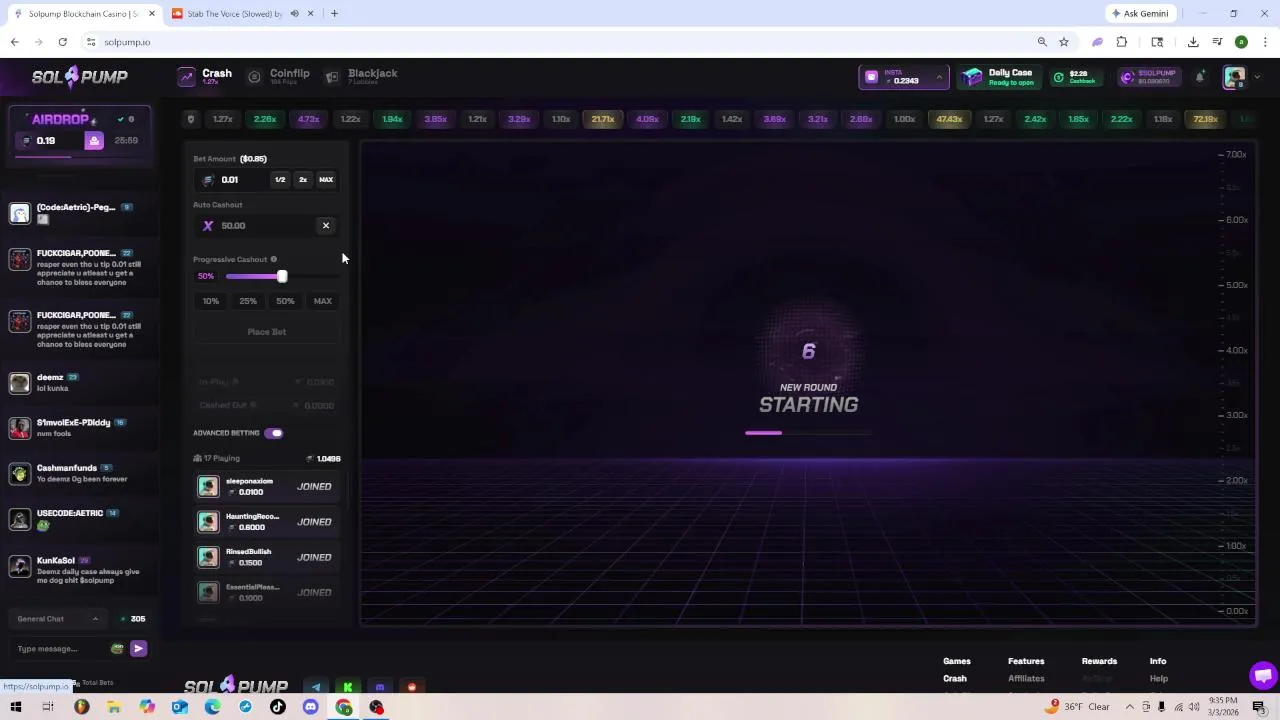The height and width of the screenshot is (720, 1280).
Task: Click the Place Bet button
Action: pos(267,332)
